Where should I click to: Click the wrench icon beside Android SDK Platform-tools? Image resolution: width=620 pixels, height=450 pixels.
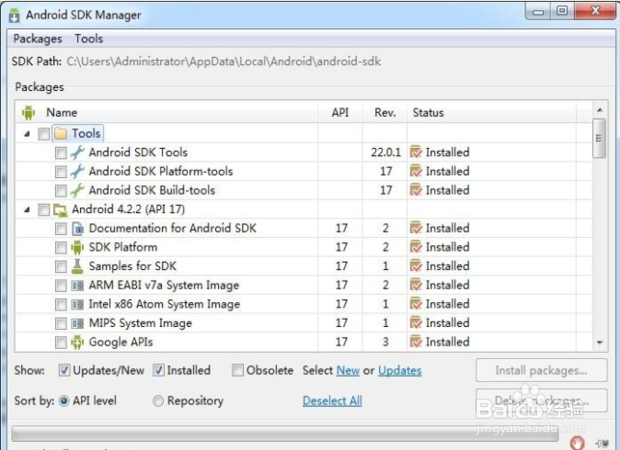78,171
